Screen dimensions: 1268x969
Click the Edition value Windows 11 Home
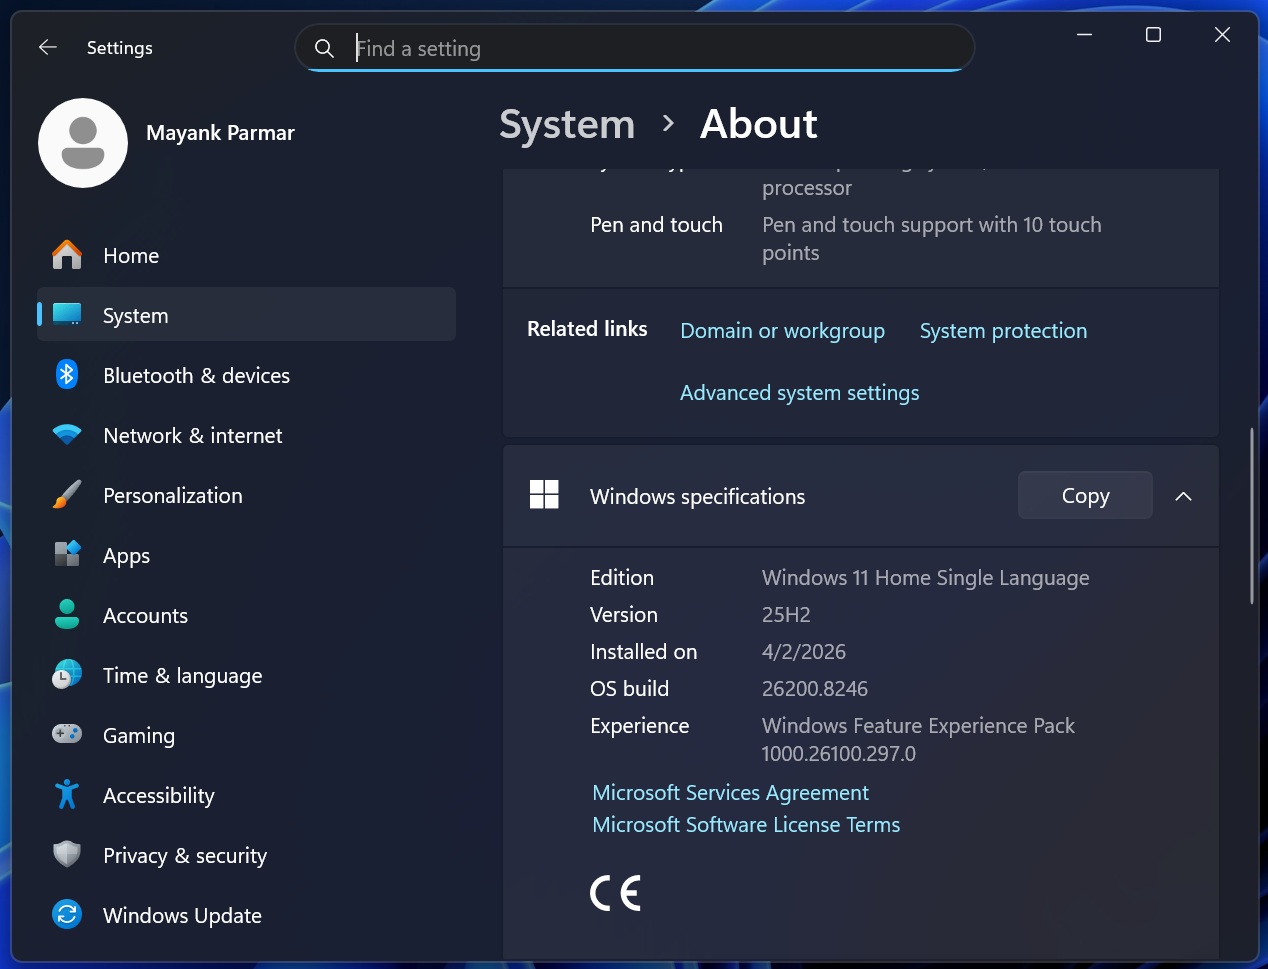(925, 578)
